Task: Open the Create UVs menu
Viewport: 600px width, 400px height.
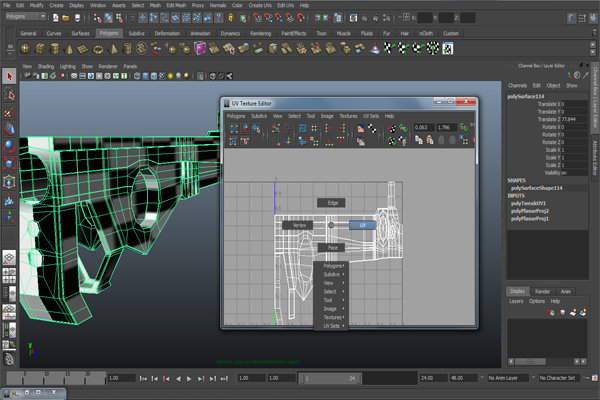Action: [260, 5]
